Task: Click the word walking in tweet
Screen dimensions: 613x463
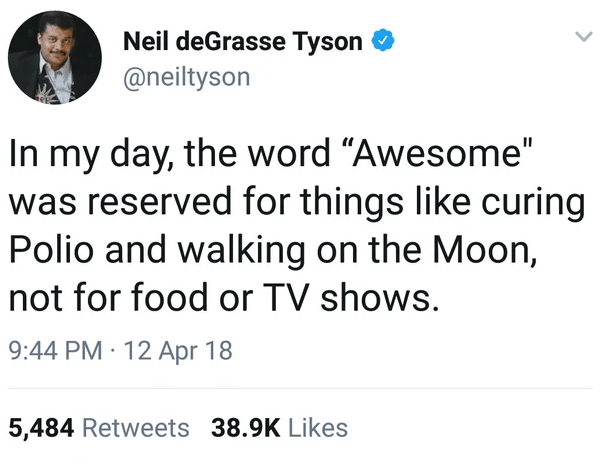Action: click(x=241, y=251)
